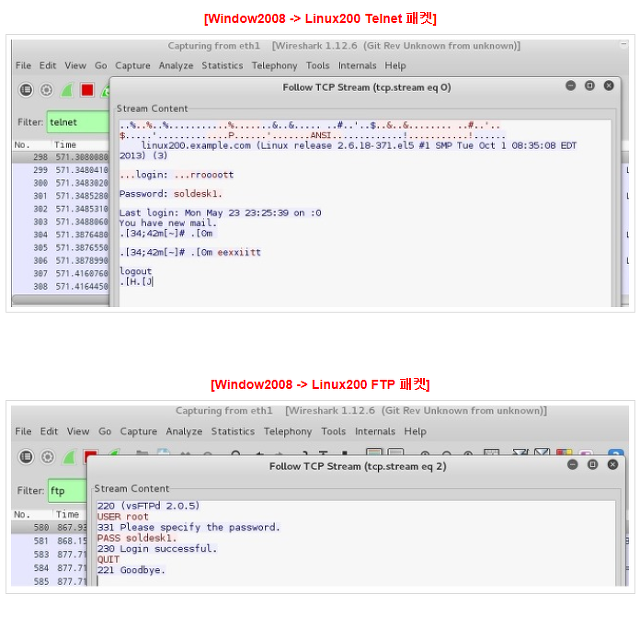Image resolution: width=640 pixels, height=617 pixels.
Task: Open Internals menu in telnet capture window
Action: [357, 66]
